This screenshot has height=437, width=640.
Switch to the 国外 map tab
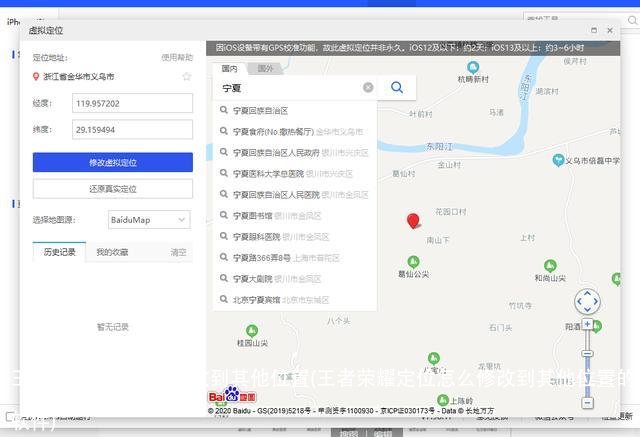click(x=265, y=68)
